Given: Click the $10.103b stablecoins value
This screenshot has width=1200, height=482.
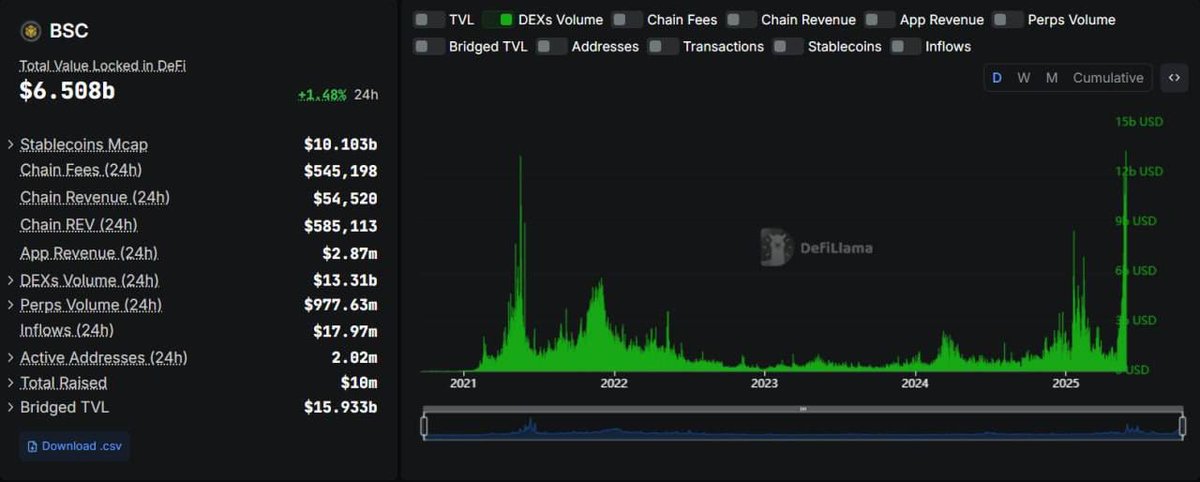Looking at the screenshot, I should [x=340, y=144].
